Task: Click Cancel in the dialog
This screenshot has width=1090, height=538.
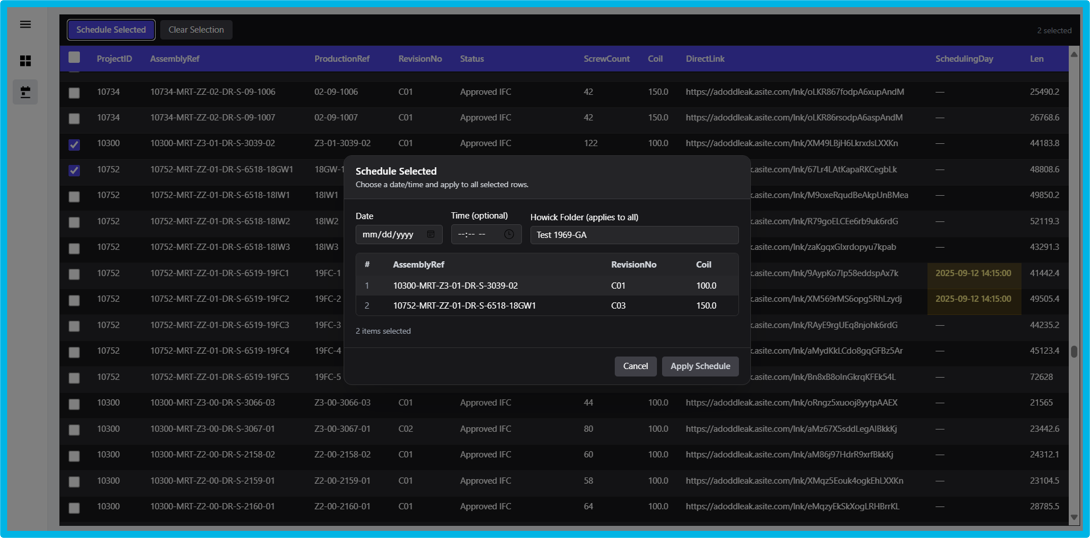Action: tap(635, 366)
